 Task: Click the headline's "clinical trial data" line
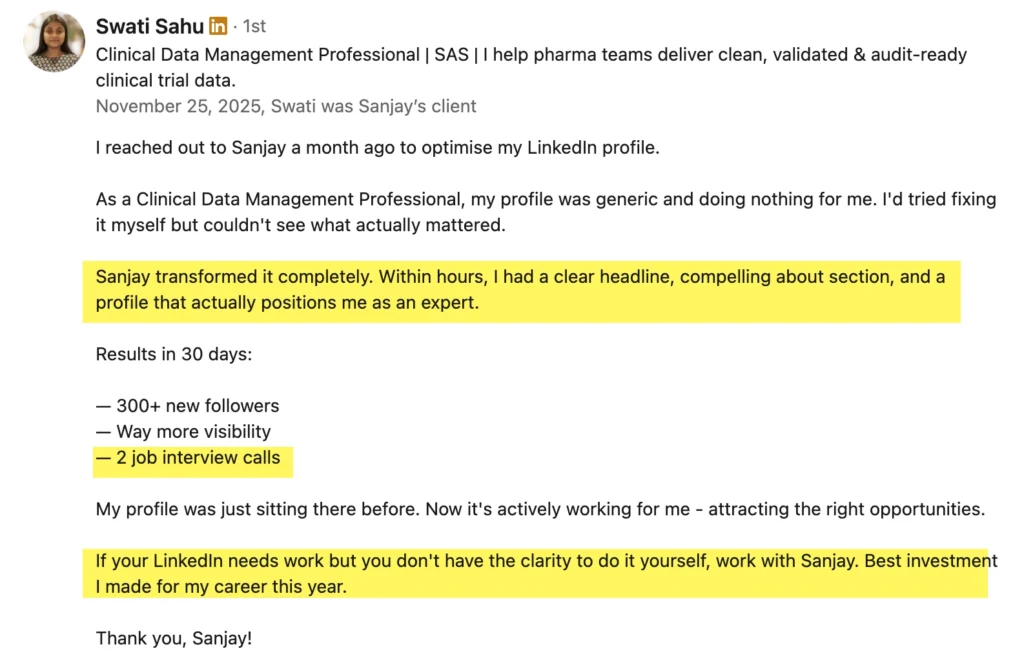(165, 80)
